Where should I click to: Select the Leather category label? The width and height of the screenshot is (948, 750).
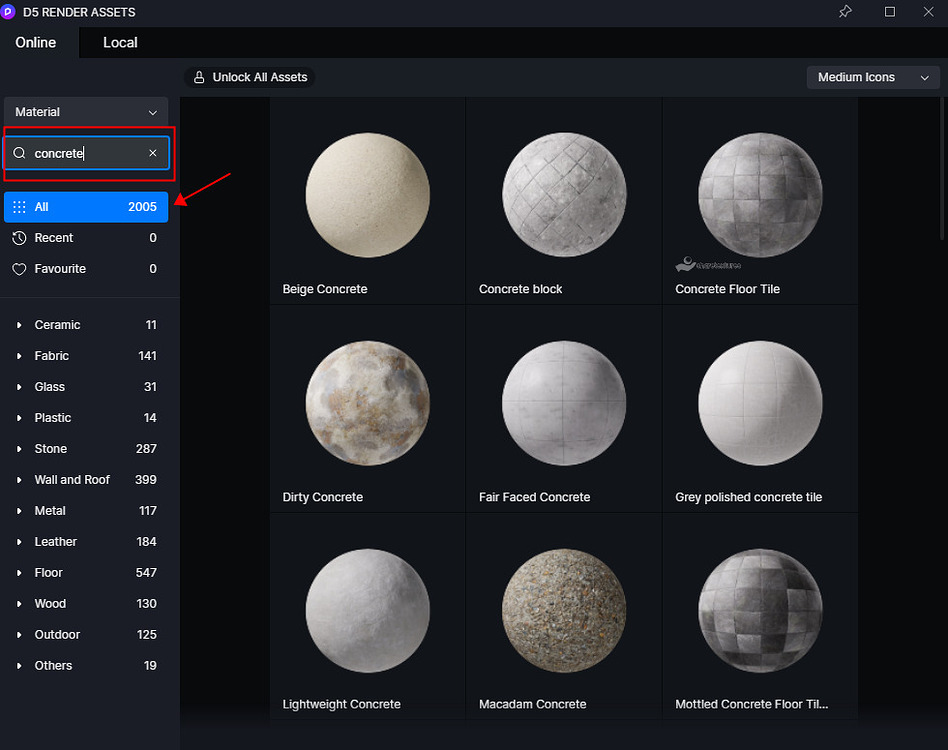click(x=56, y=542)
